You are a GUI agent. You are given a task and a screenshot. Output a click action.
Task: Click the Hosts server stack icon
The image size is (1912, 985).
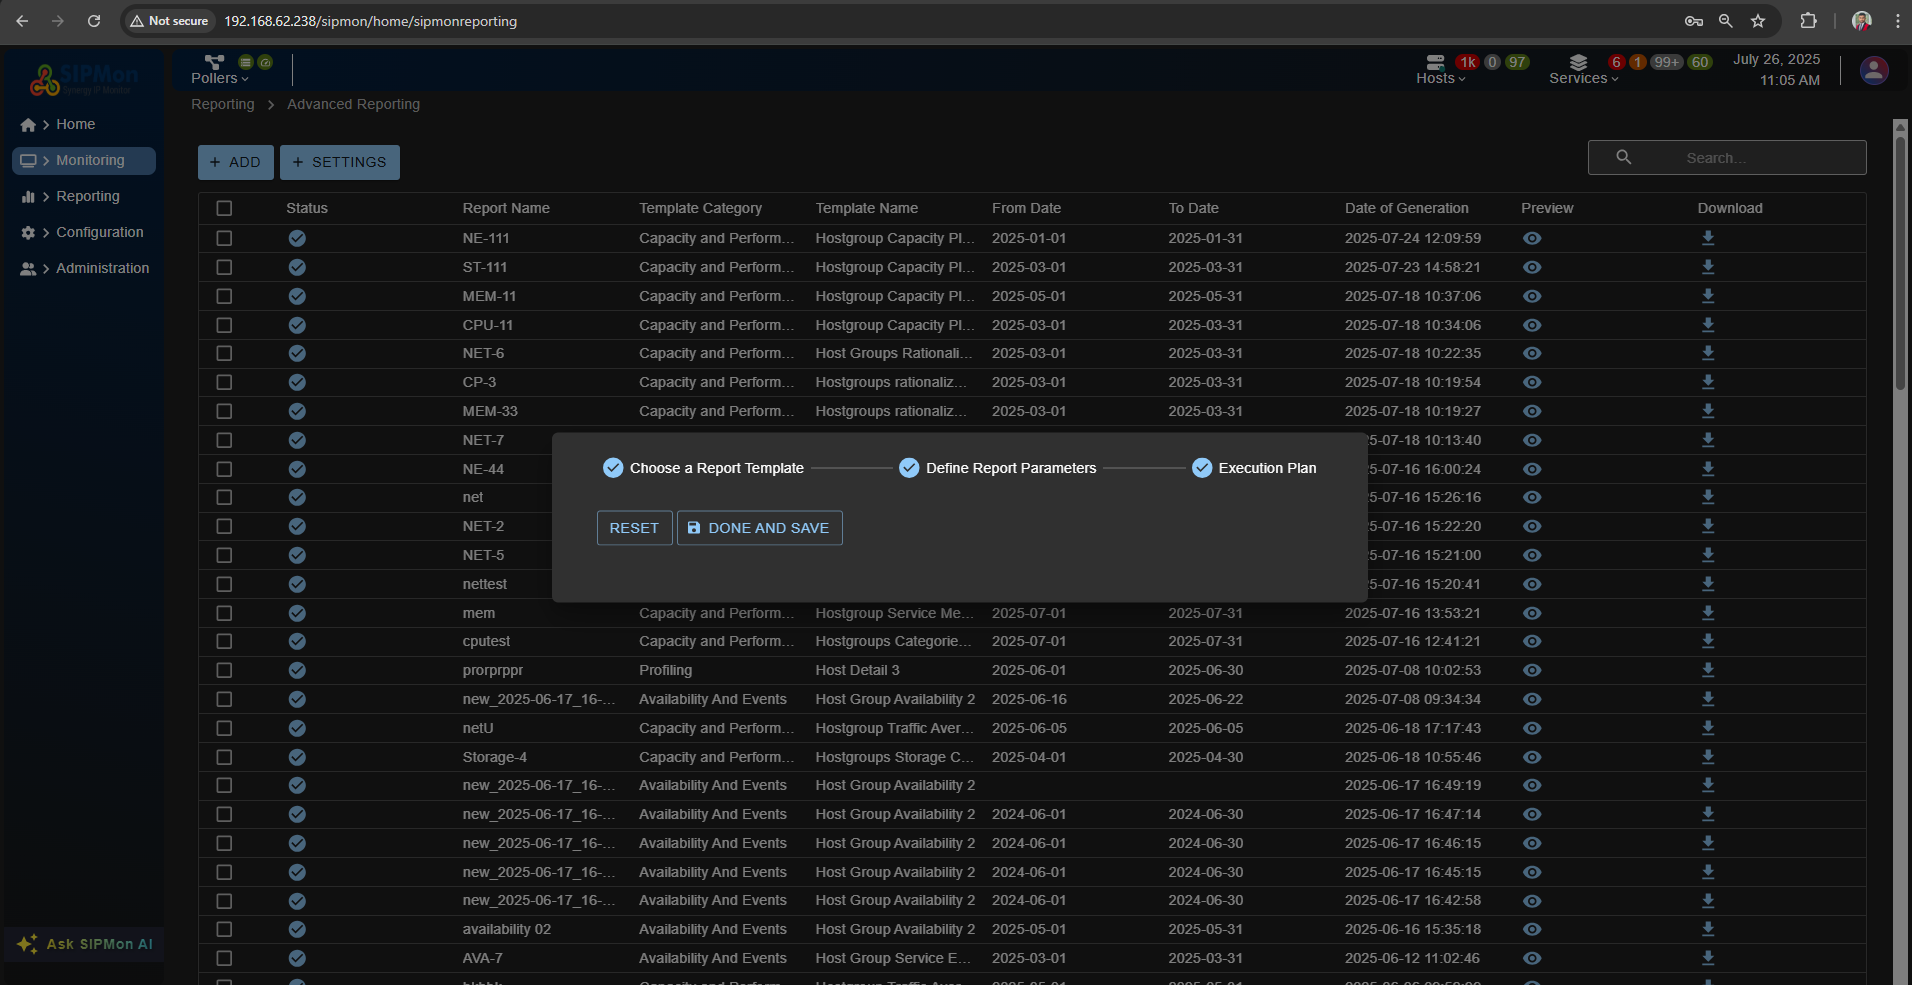(x=1436, y=61)
